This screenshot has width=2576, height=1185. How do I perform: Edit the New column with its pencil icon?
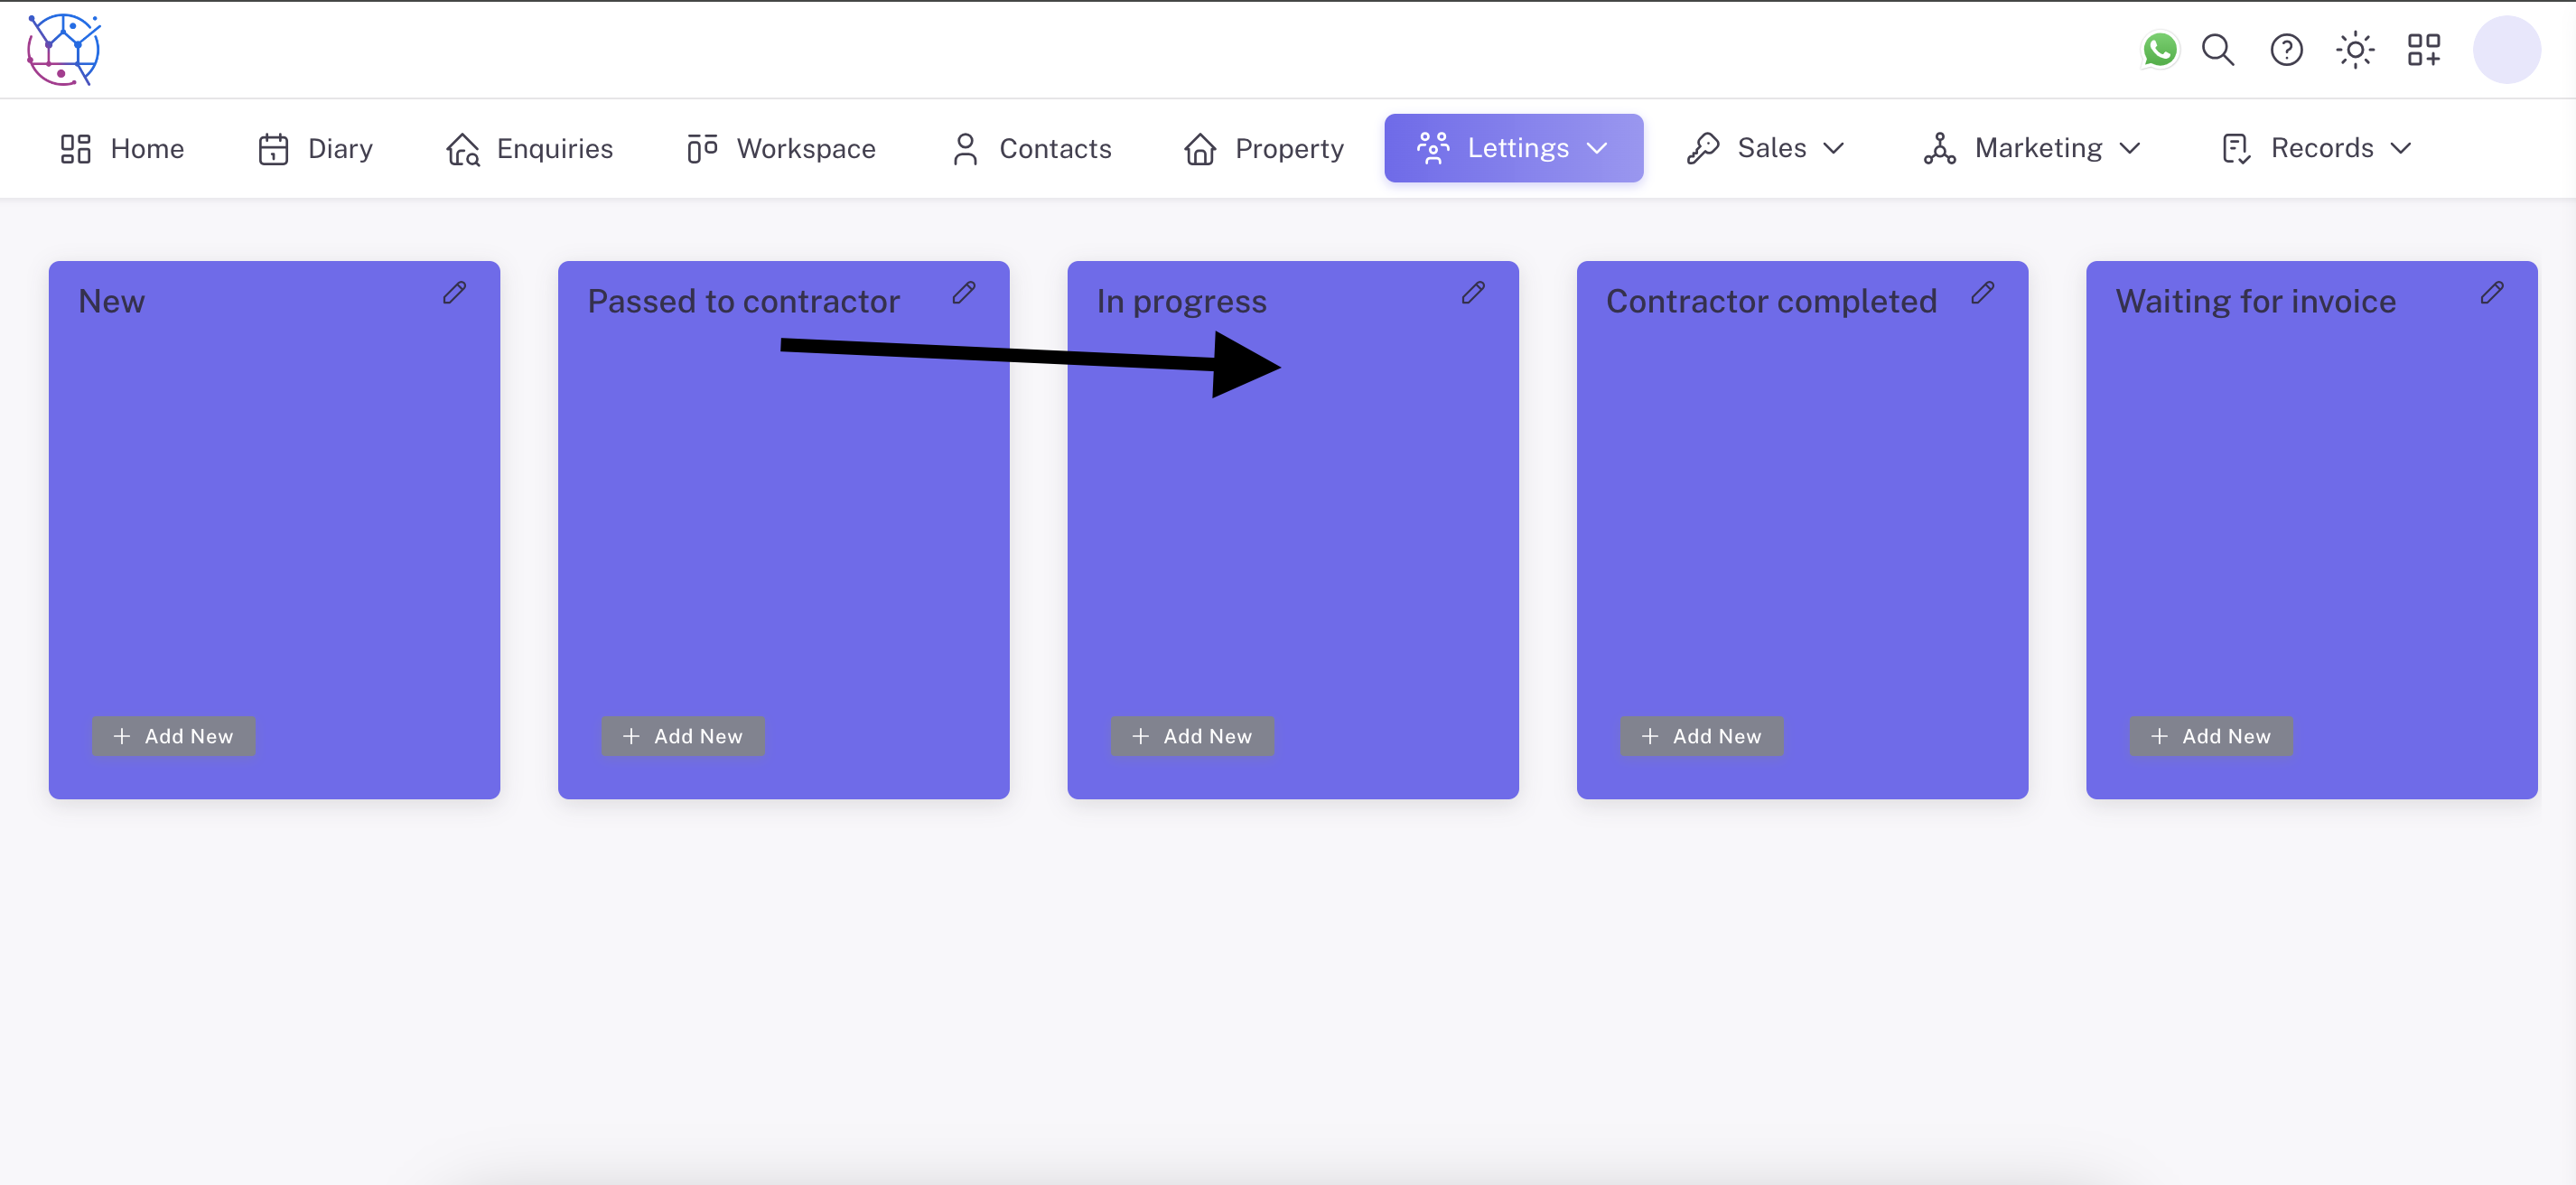click(456, 292)
